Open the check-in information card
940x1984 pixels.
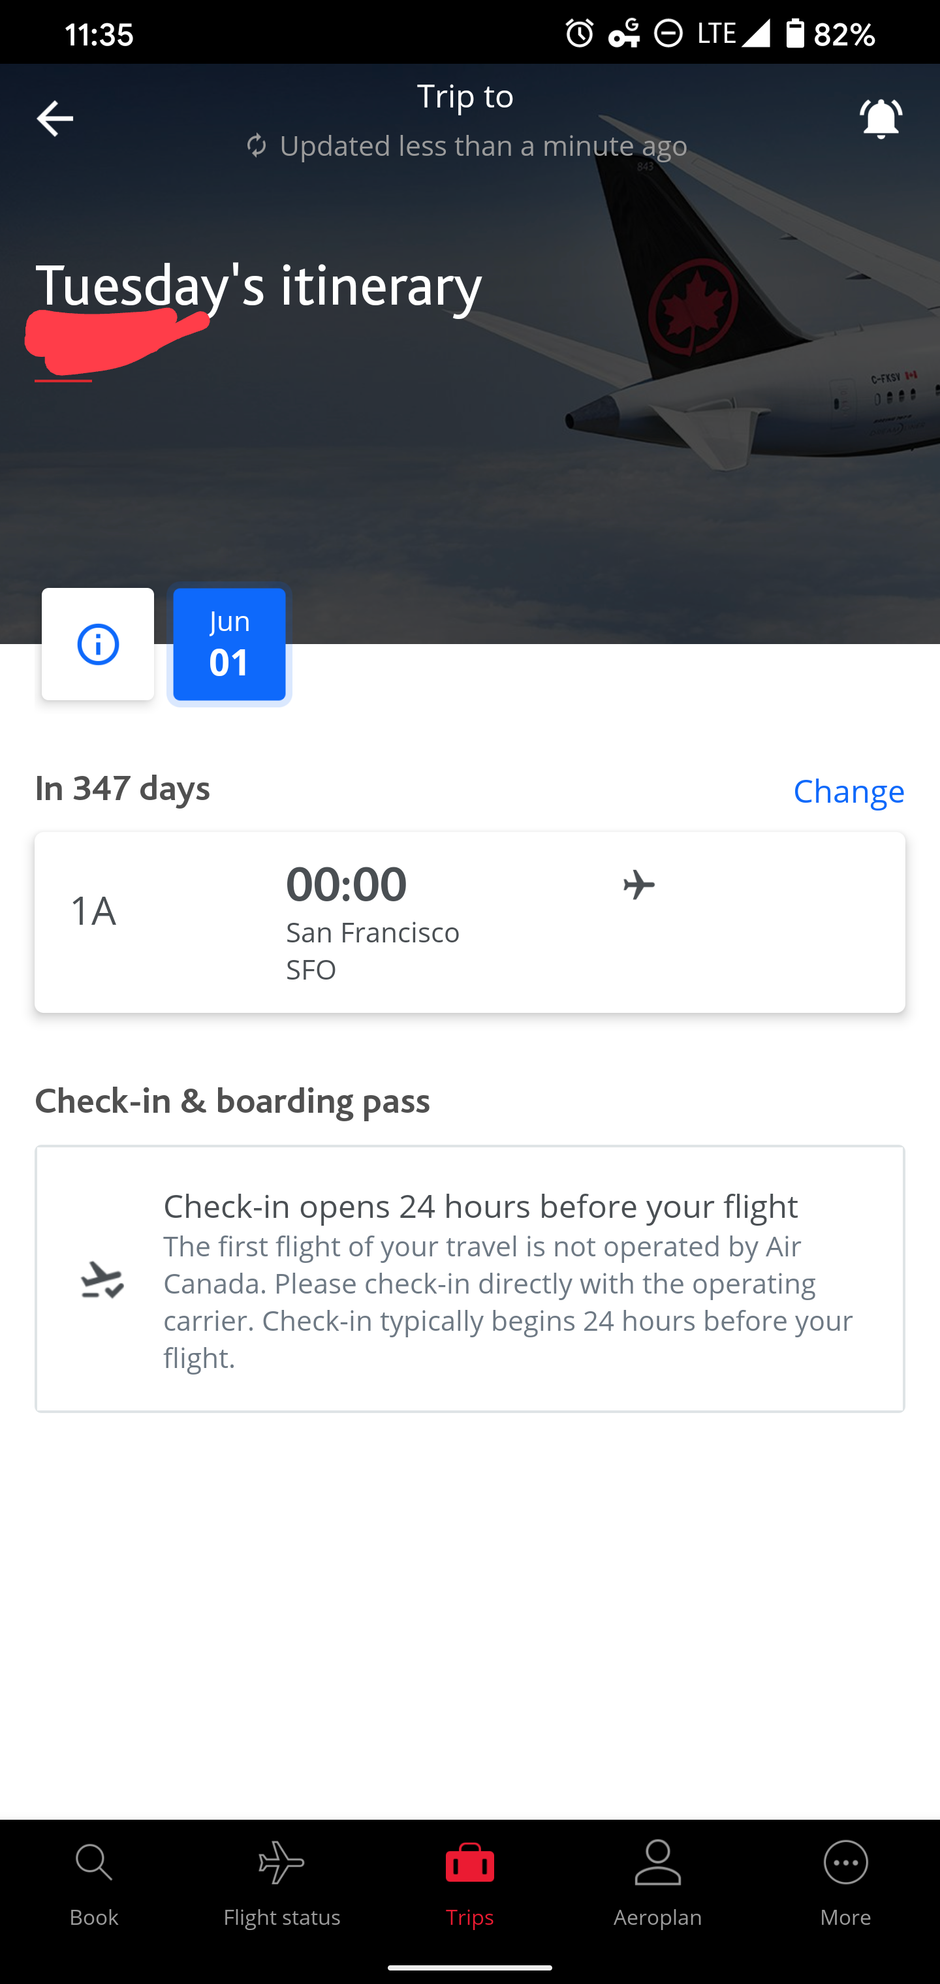tap(470, 1279)
